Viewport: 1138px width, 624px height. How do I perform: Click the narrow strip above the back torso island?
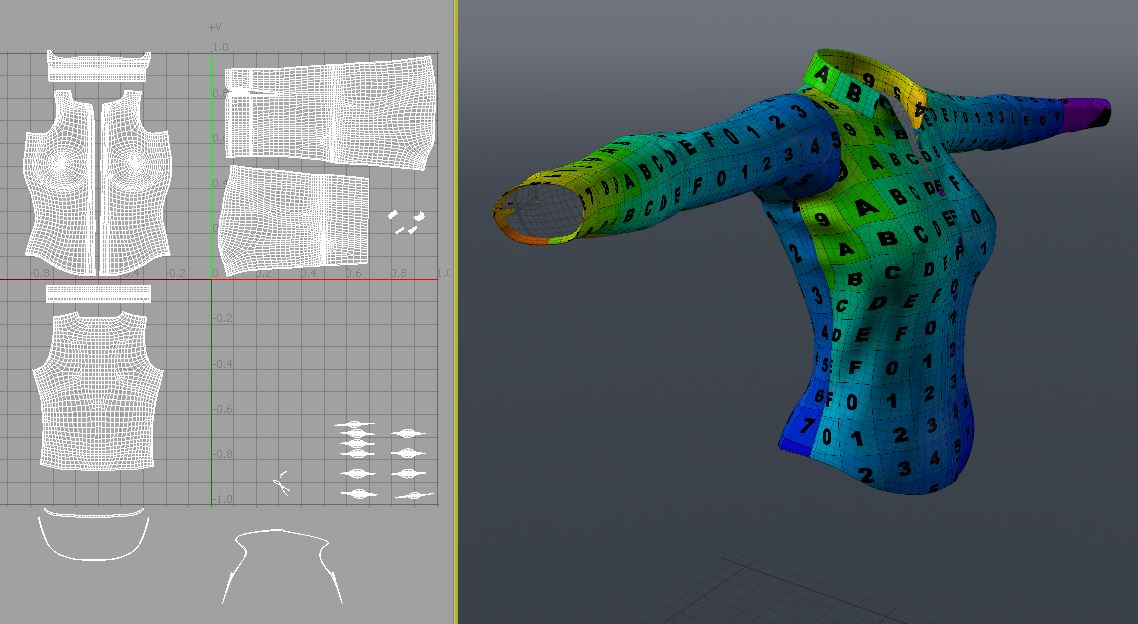(98, 293)
